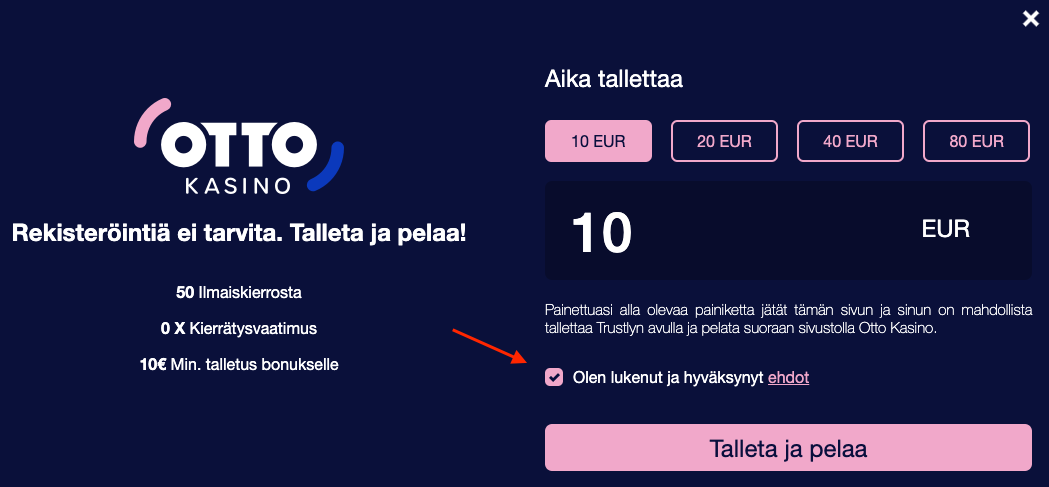Viewport: 1049px width, 487px height.
Task: Click the KASINO word under the logo
Action: 238,184
